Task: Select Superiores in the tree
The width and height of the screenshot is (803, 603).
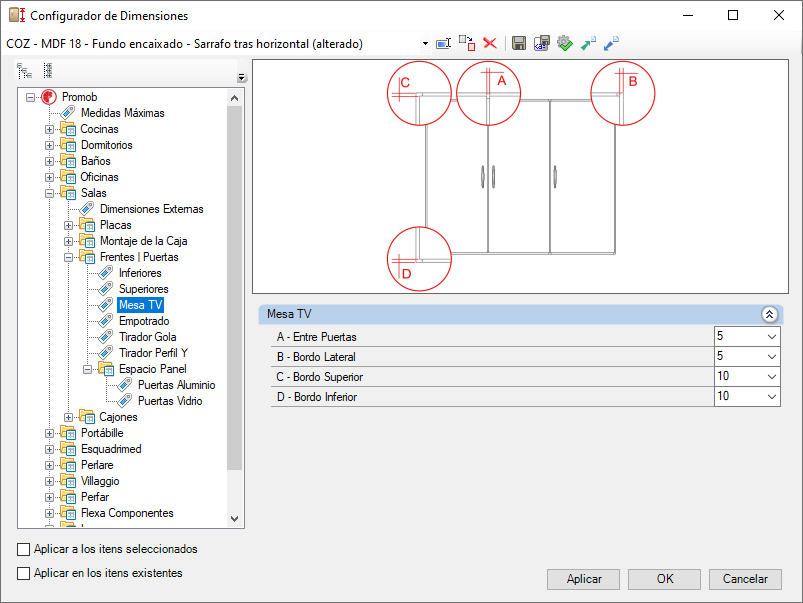Action: point(143,289)
